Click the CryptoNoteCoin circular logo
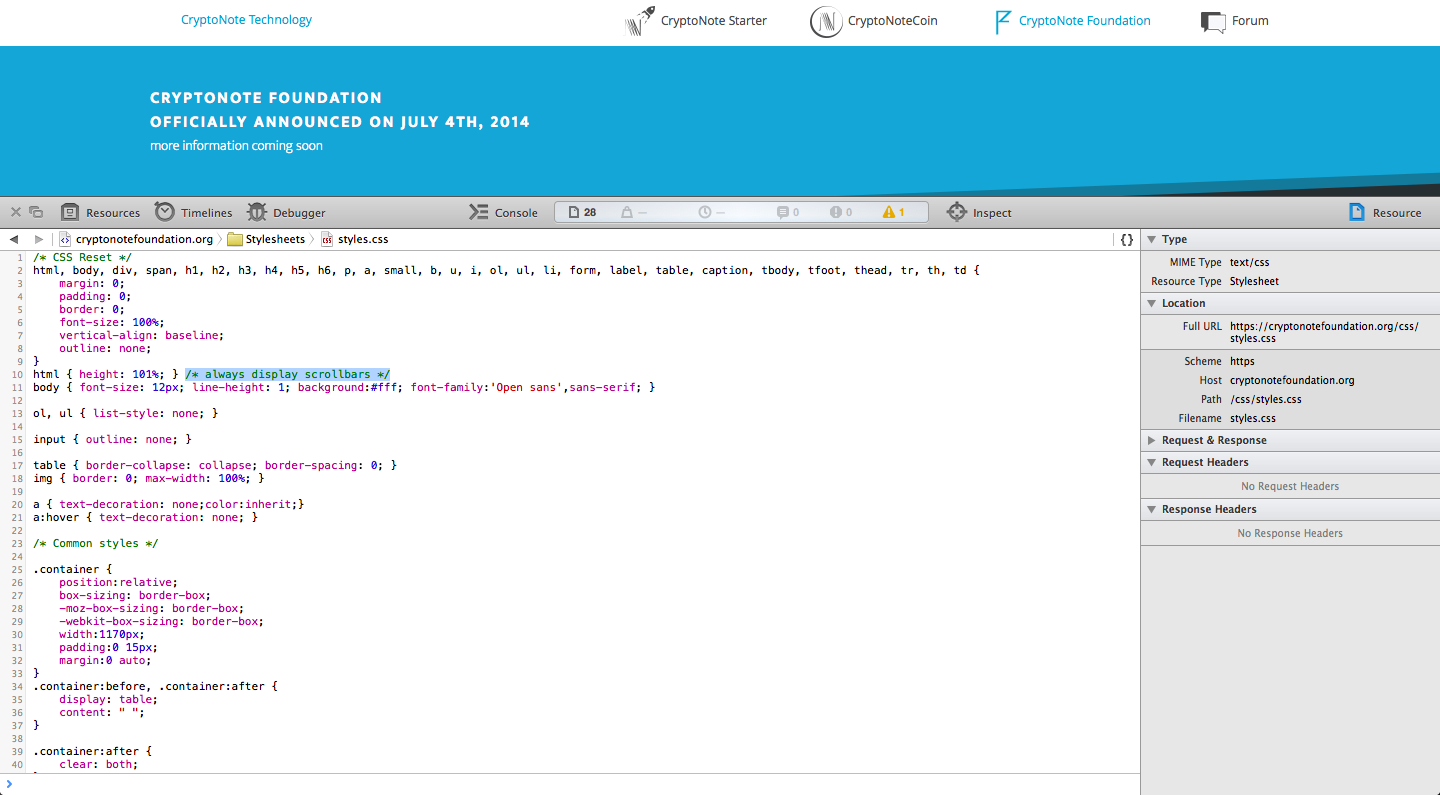The width and height of the screenshot is (1440, 795). pyautogui.click(x=826, y=21)
